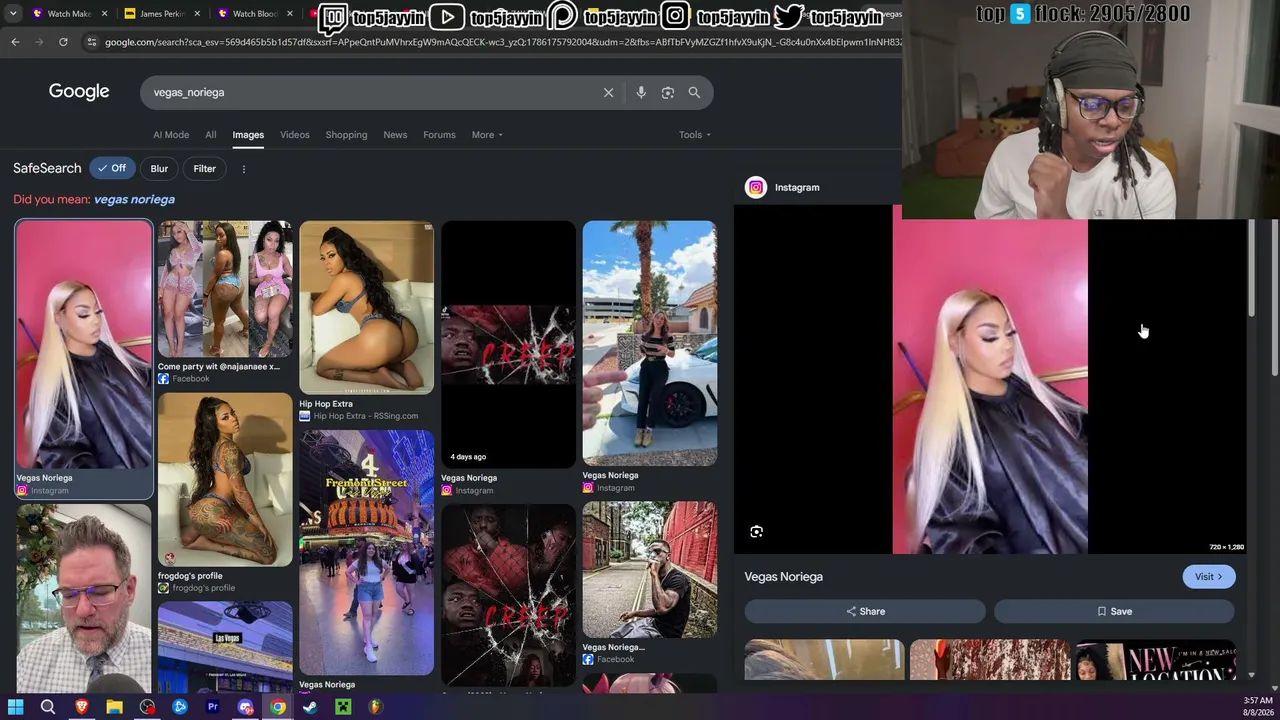Switch to the Videos tab
The image size is (1280, 720).
pos(294,135)
